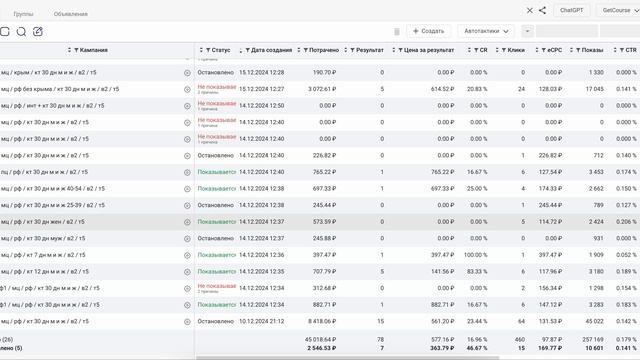This screenshot has height=360, width=640.
Task: Click filter funnel icon on CTR column
Action: tap(622, 50)
